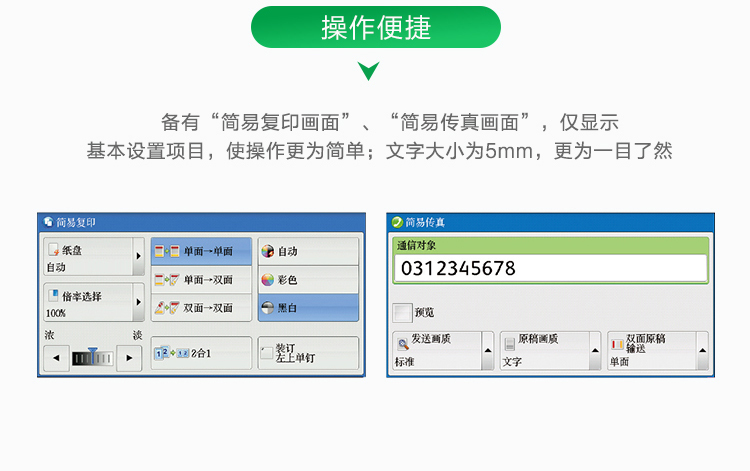This screenshot has width=750, height=471.
Task: Click the 倍率选择 document icon
Action: [x=54, y=296]
